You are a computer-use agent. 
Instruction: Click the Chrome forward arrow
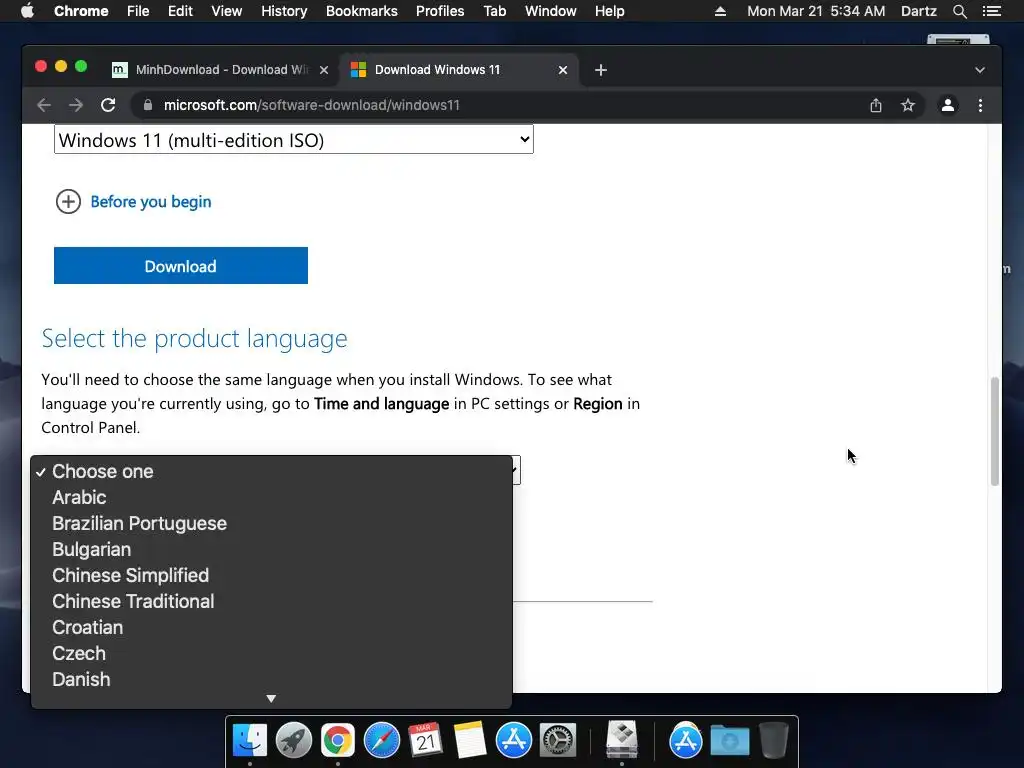(x=76, y=105)
